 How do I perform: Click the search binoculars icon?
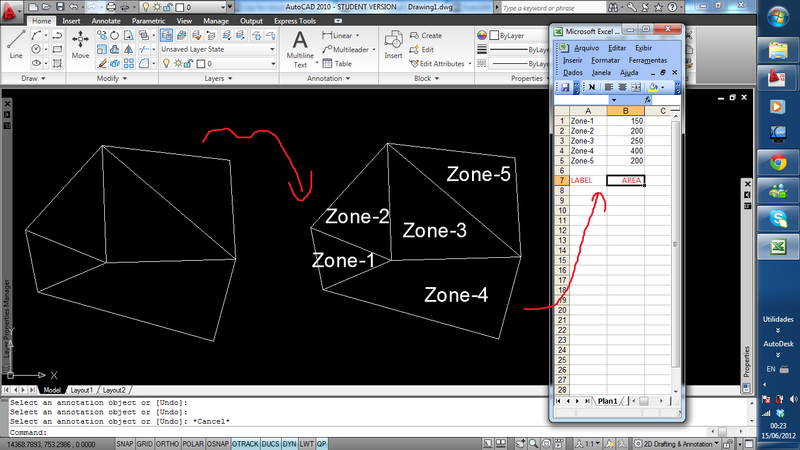(613, 8)
